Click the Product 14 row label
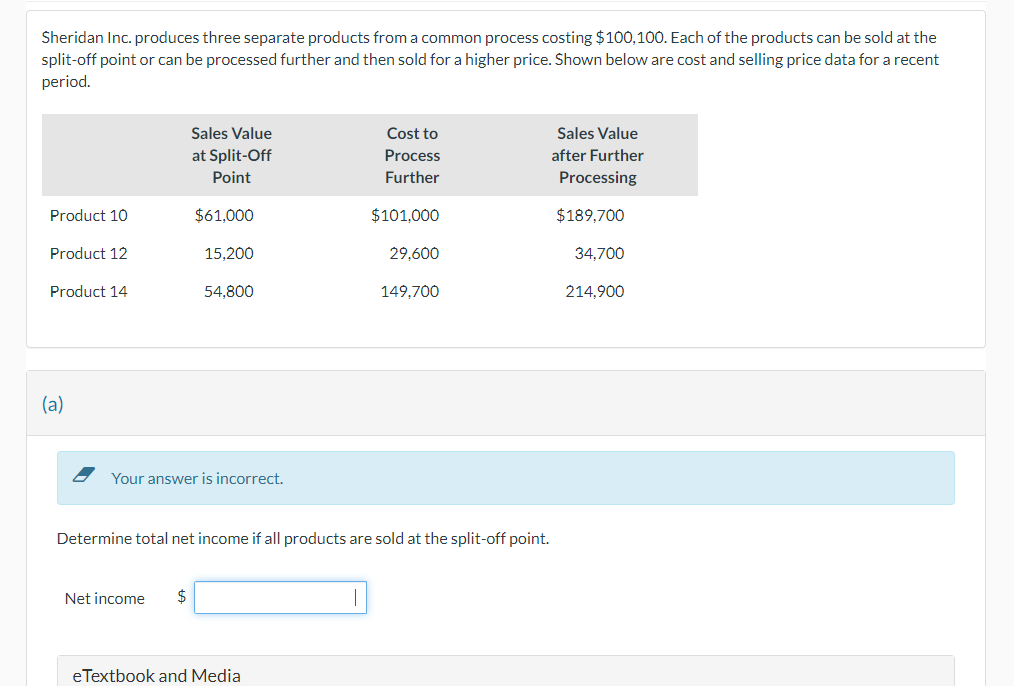Screen dimensions: 1014x686 click(x=89, y=291)
